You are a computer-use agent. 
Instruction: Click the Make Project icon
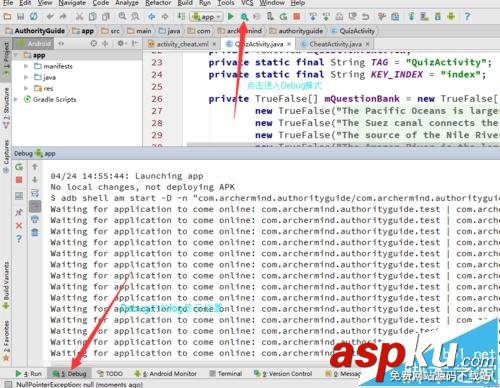(x=181, y=16)
